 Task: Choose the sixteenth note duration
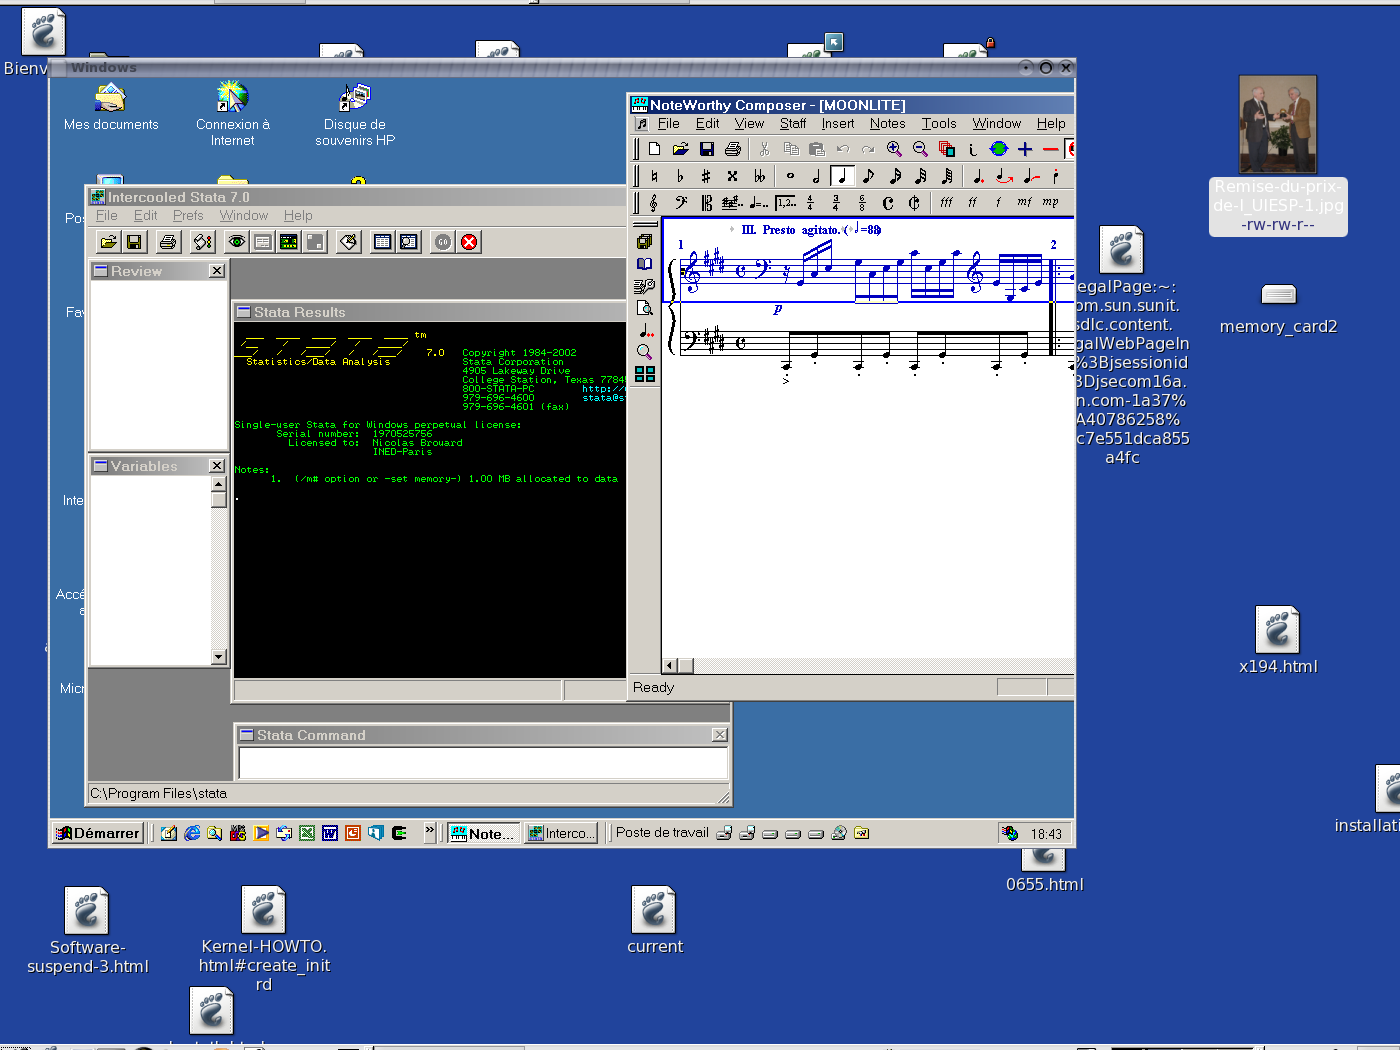pyautogui.click(x=894, y=176)
